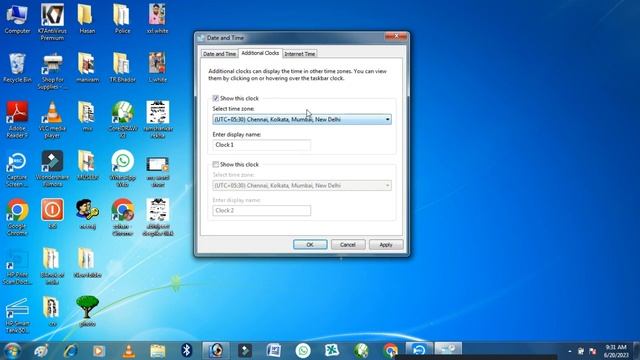Open WhatsApp Web desktop shortcut
640x360 pixels.
[122, 168]
